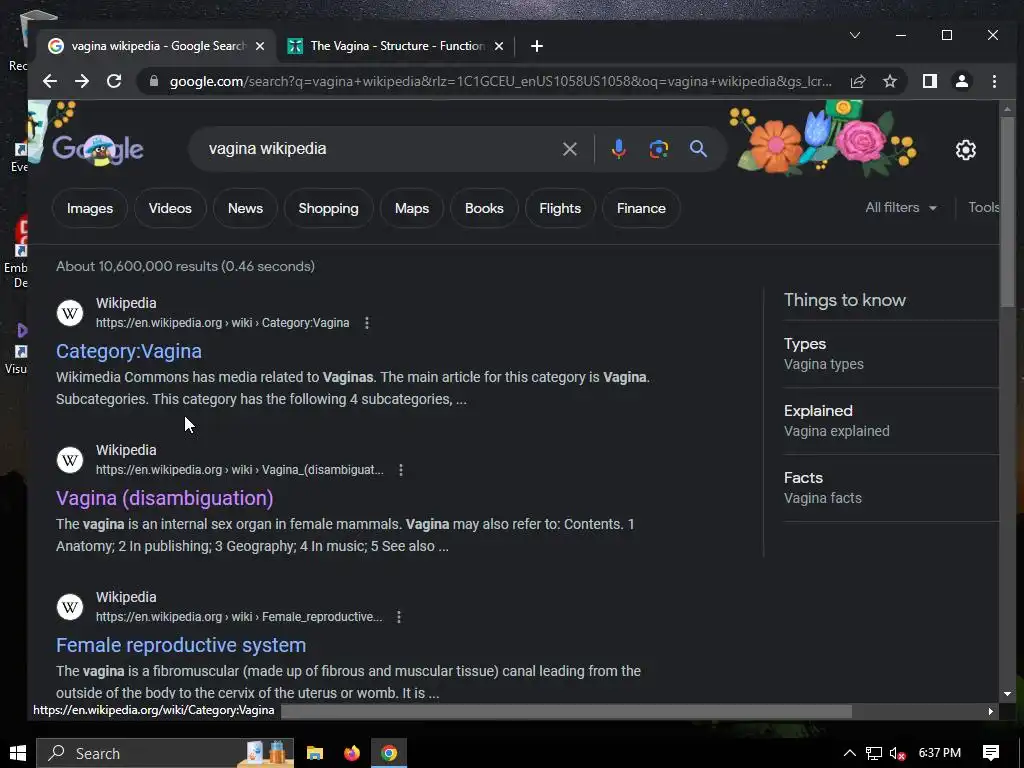Image resolution: width=1024 pixels, height=768 pixels.
Task: Go back to previous page
Action: point(50,81)
